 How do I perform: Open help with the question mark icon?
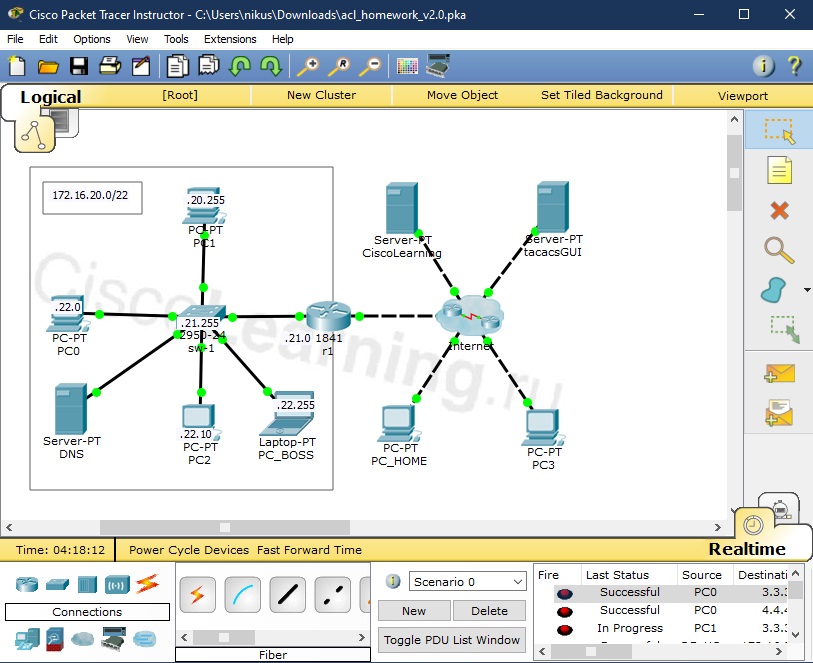pos(794,66)
